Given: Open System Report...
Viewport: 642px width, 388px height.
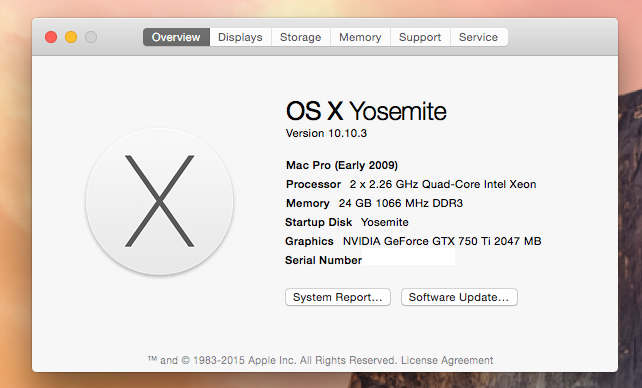Looking at the screenshot, I should coord(338,297).
